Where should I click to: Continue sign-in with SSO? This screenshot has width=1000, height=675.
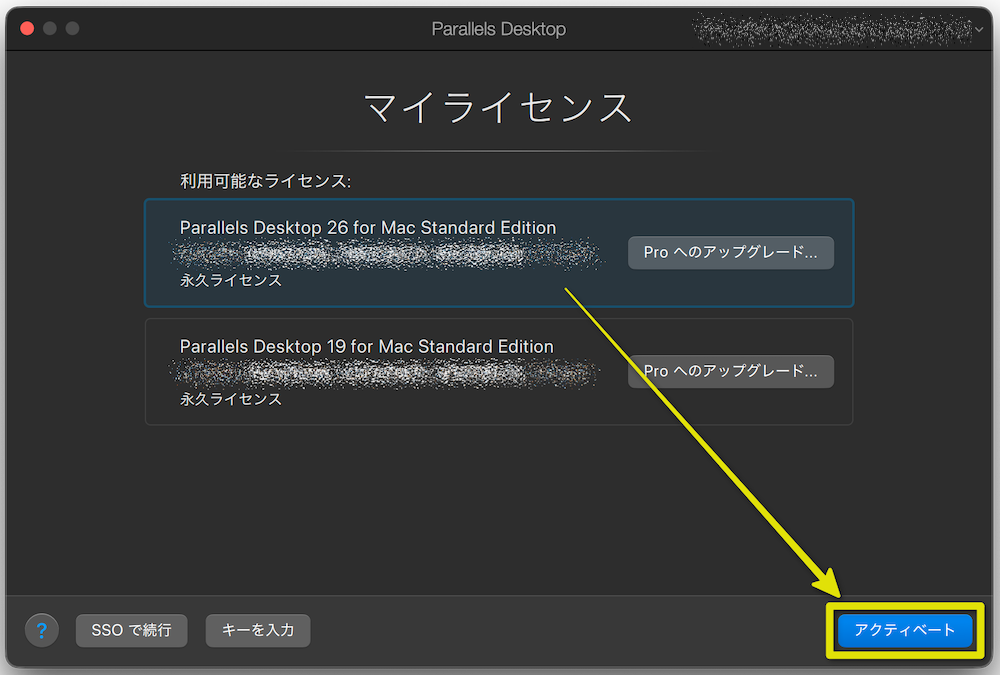pos(131,630)
